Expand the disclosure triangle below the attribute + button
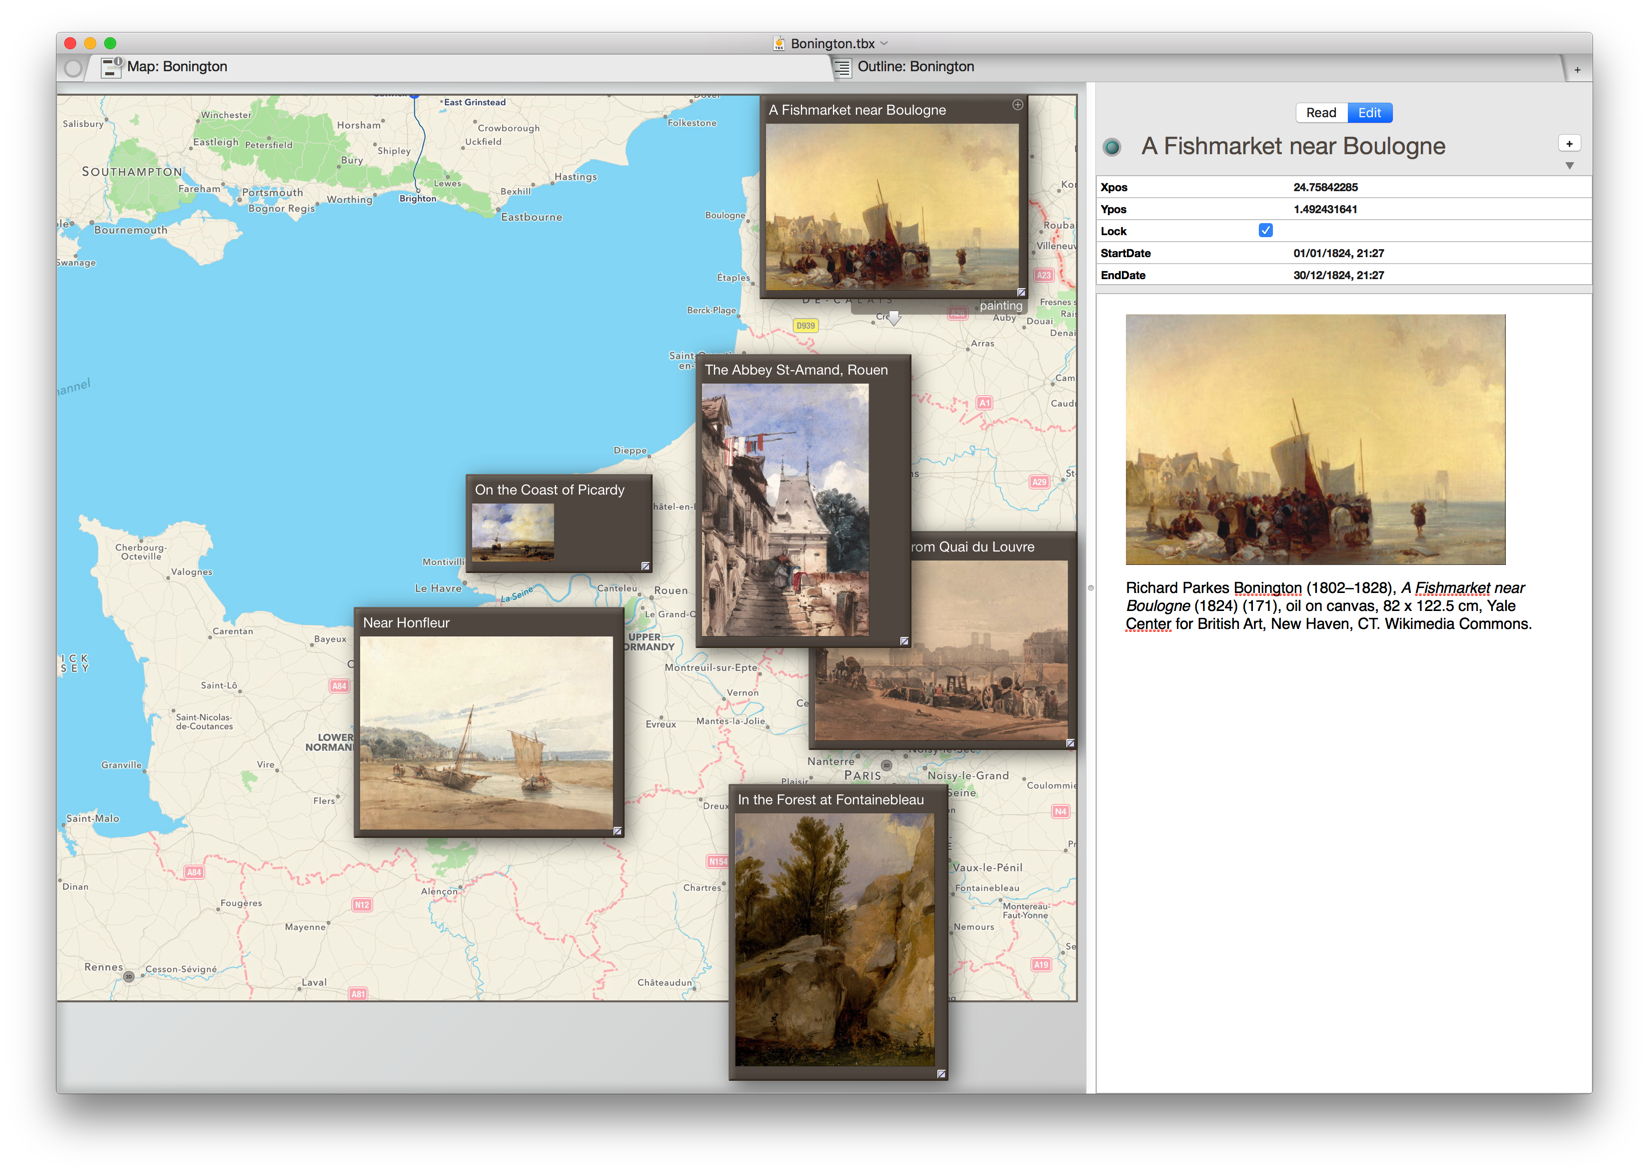This screenshot has height=1174, width=1649. [1570, 165]
